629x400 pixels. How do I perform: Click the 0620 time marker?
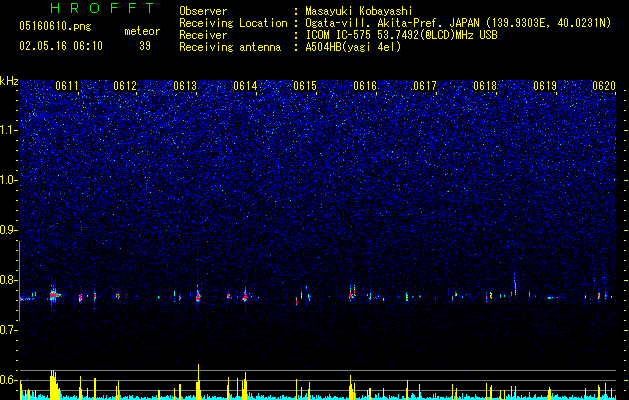(x=604, y=86)
